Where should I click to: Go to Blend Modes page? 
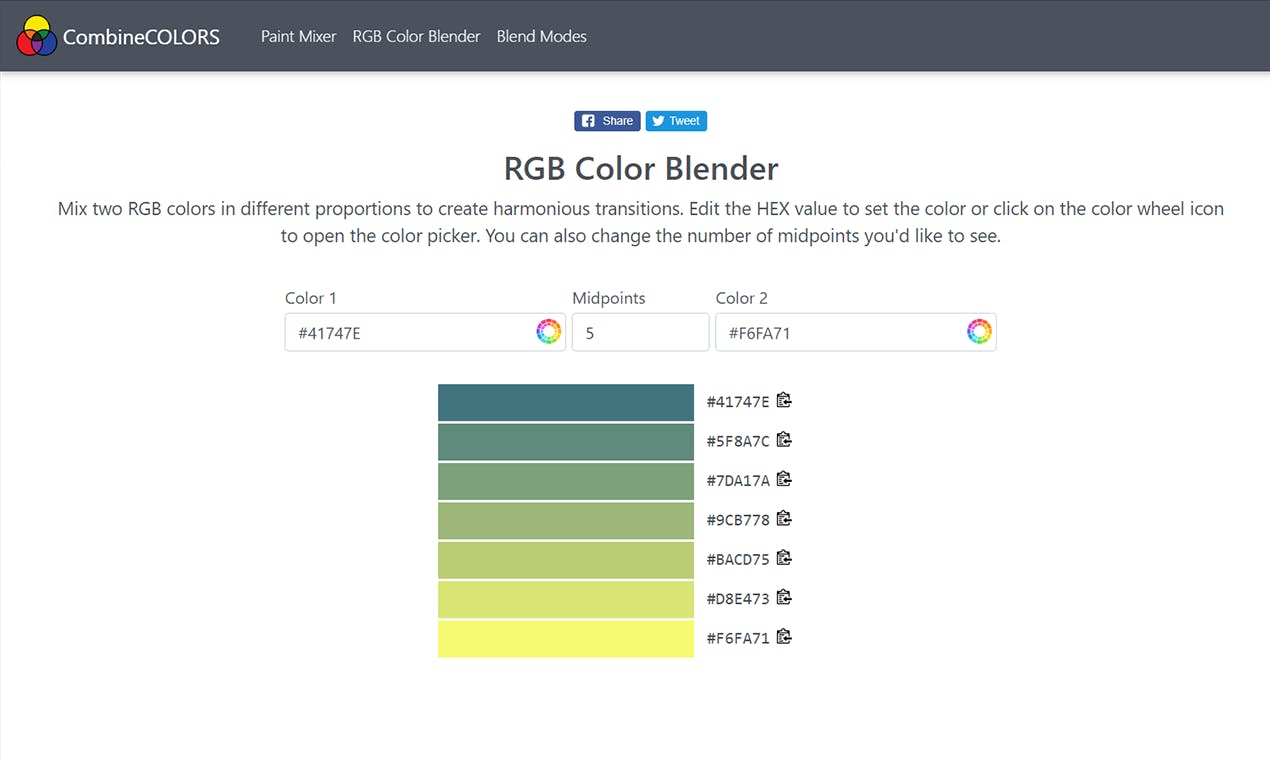541,36
